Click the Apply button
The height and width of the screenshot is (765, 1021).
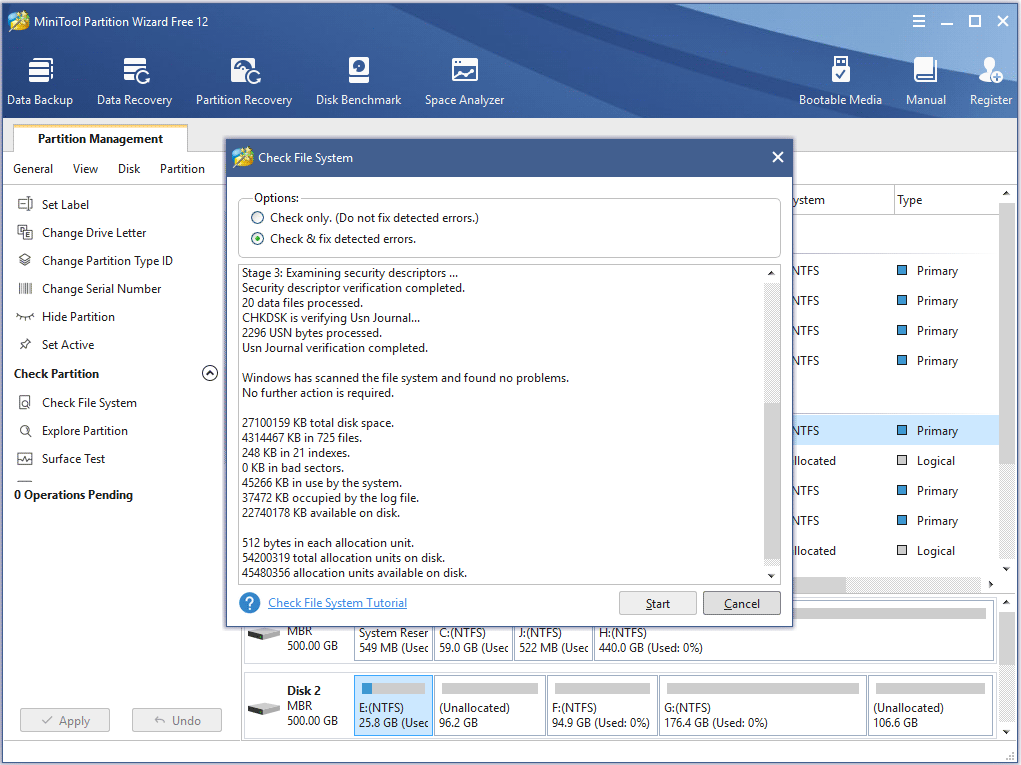pos(64,721)
